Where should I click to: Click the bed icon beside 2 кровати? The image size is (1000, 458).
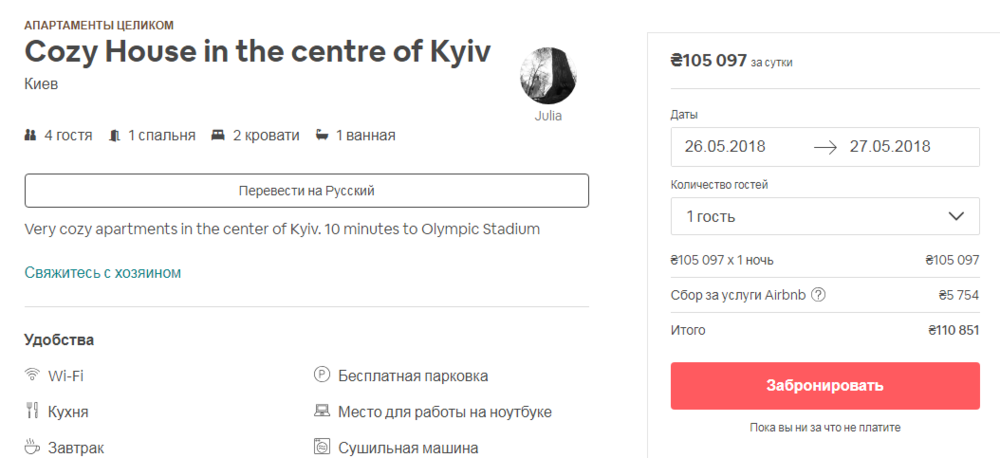218,135
